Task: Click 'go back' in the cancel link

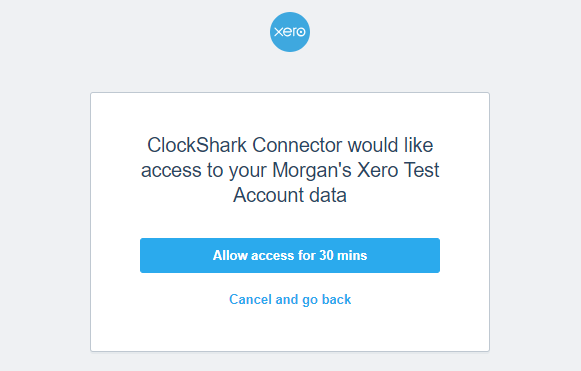Action: [x=326, y=300]
